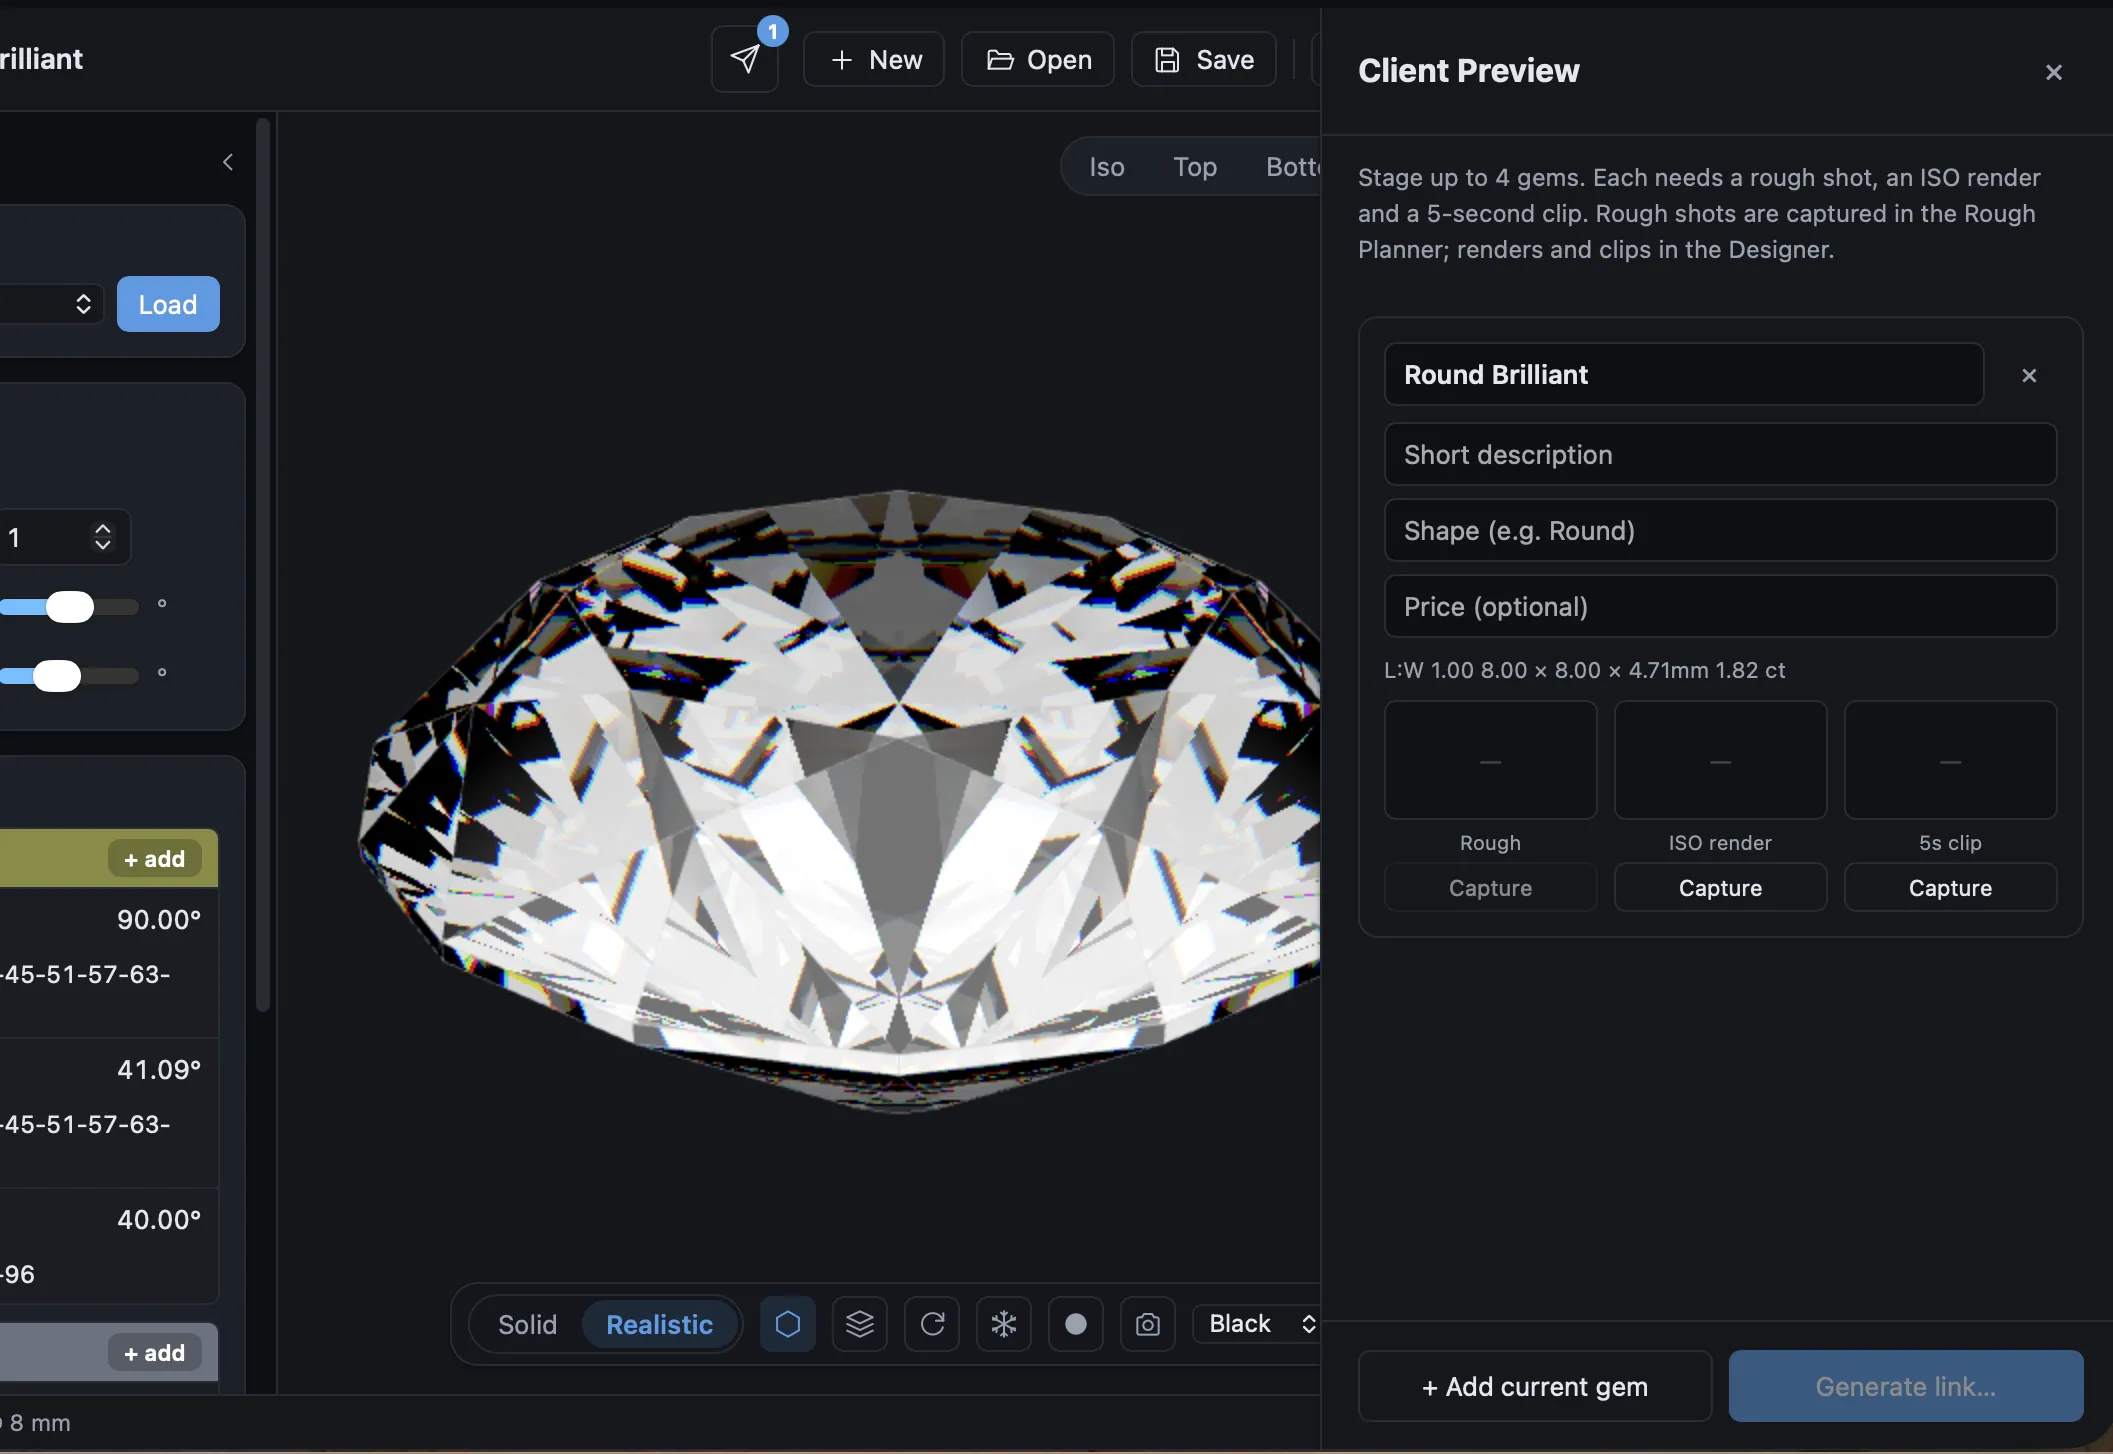Select Solid render mode
The width and height of the screenshot is (2113, 1454).
[x=527, y=1324]
